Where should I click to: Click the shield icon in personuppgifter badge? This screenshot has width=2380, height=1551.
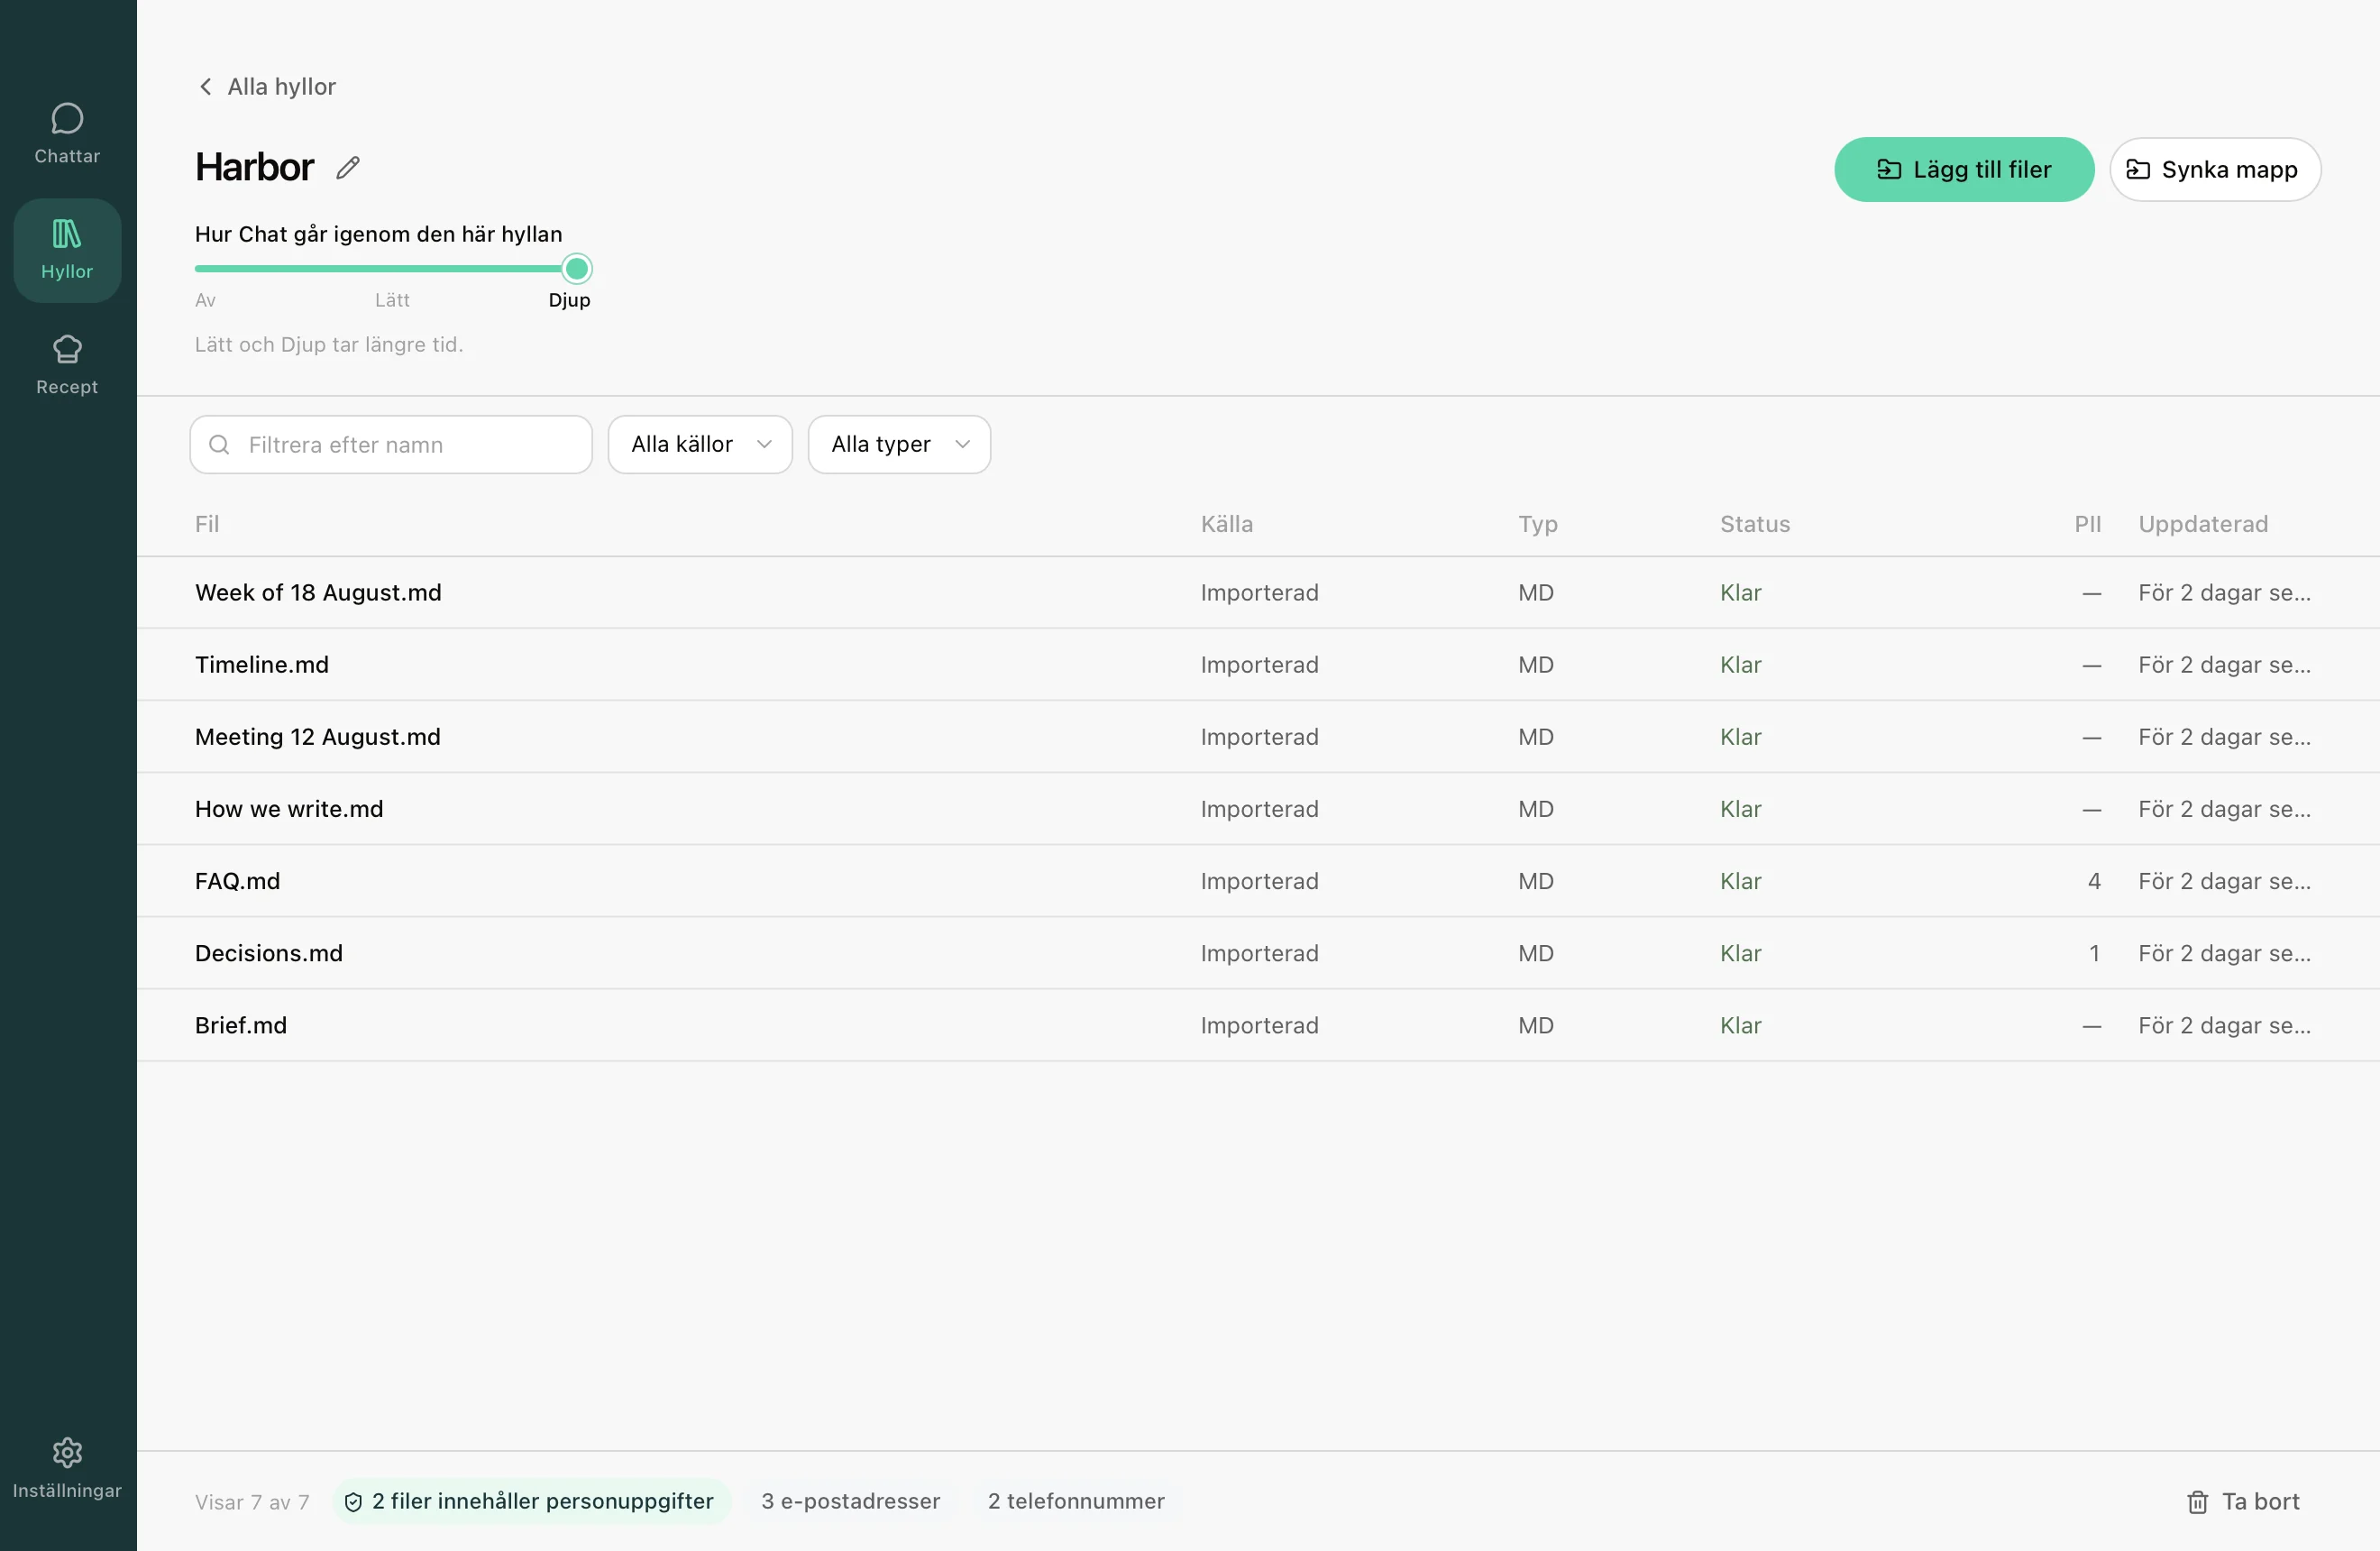coord(353,1502)
